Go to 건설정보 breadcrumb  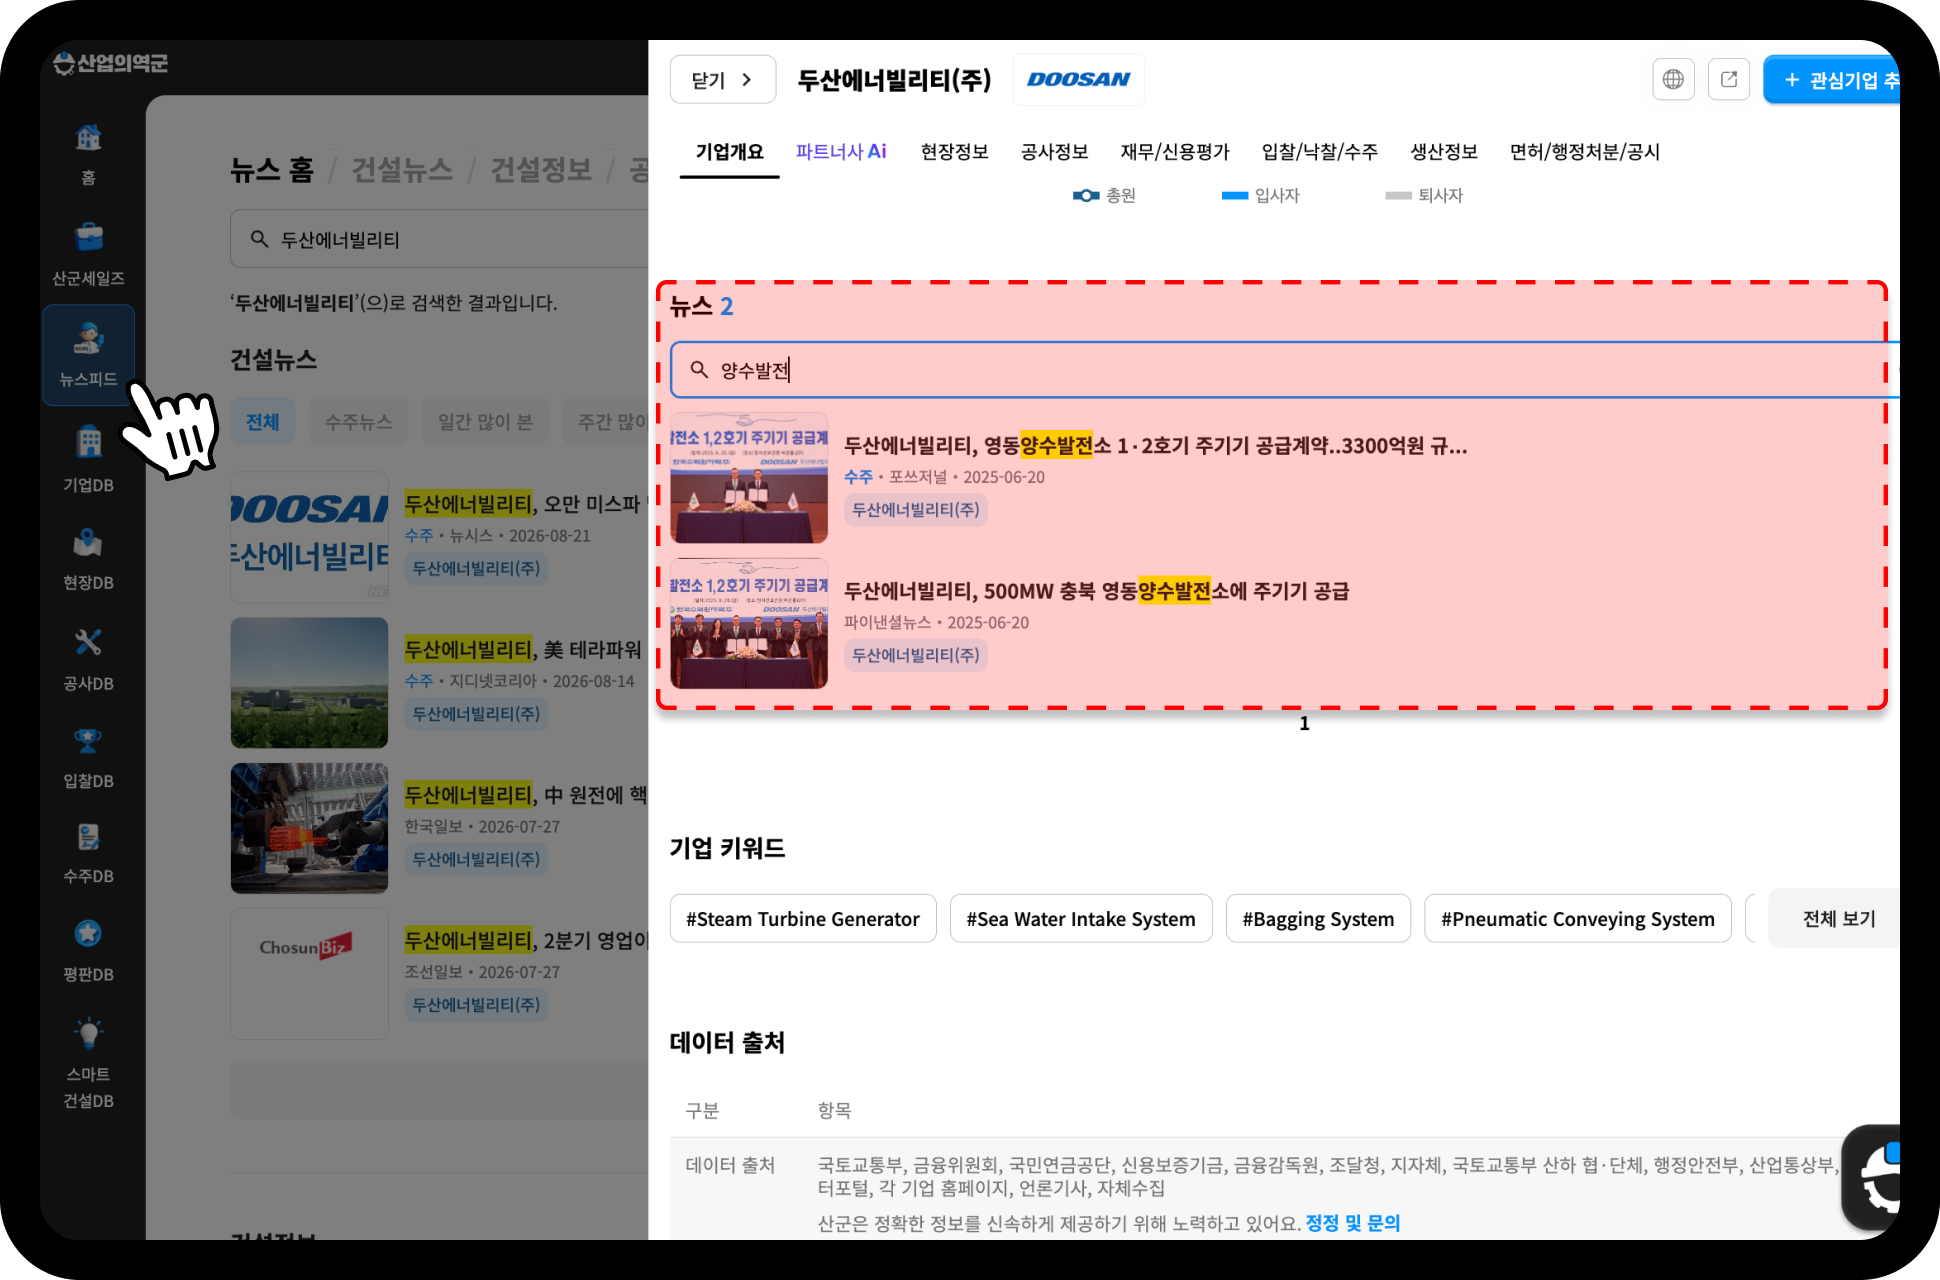(x=541, y=170)
